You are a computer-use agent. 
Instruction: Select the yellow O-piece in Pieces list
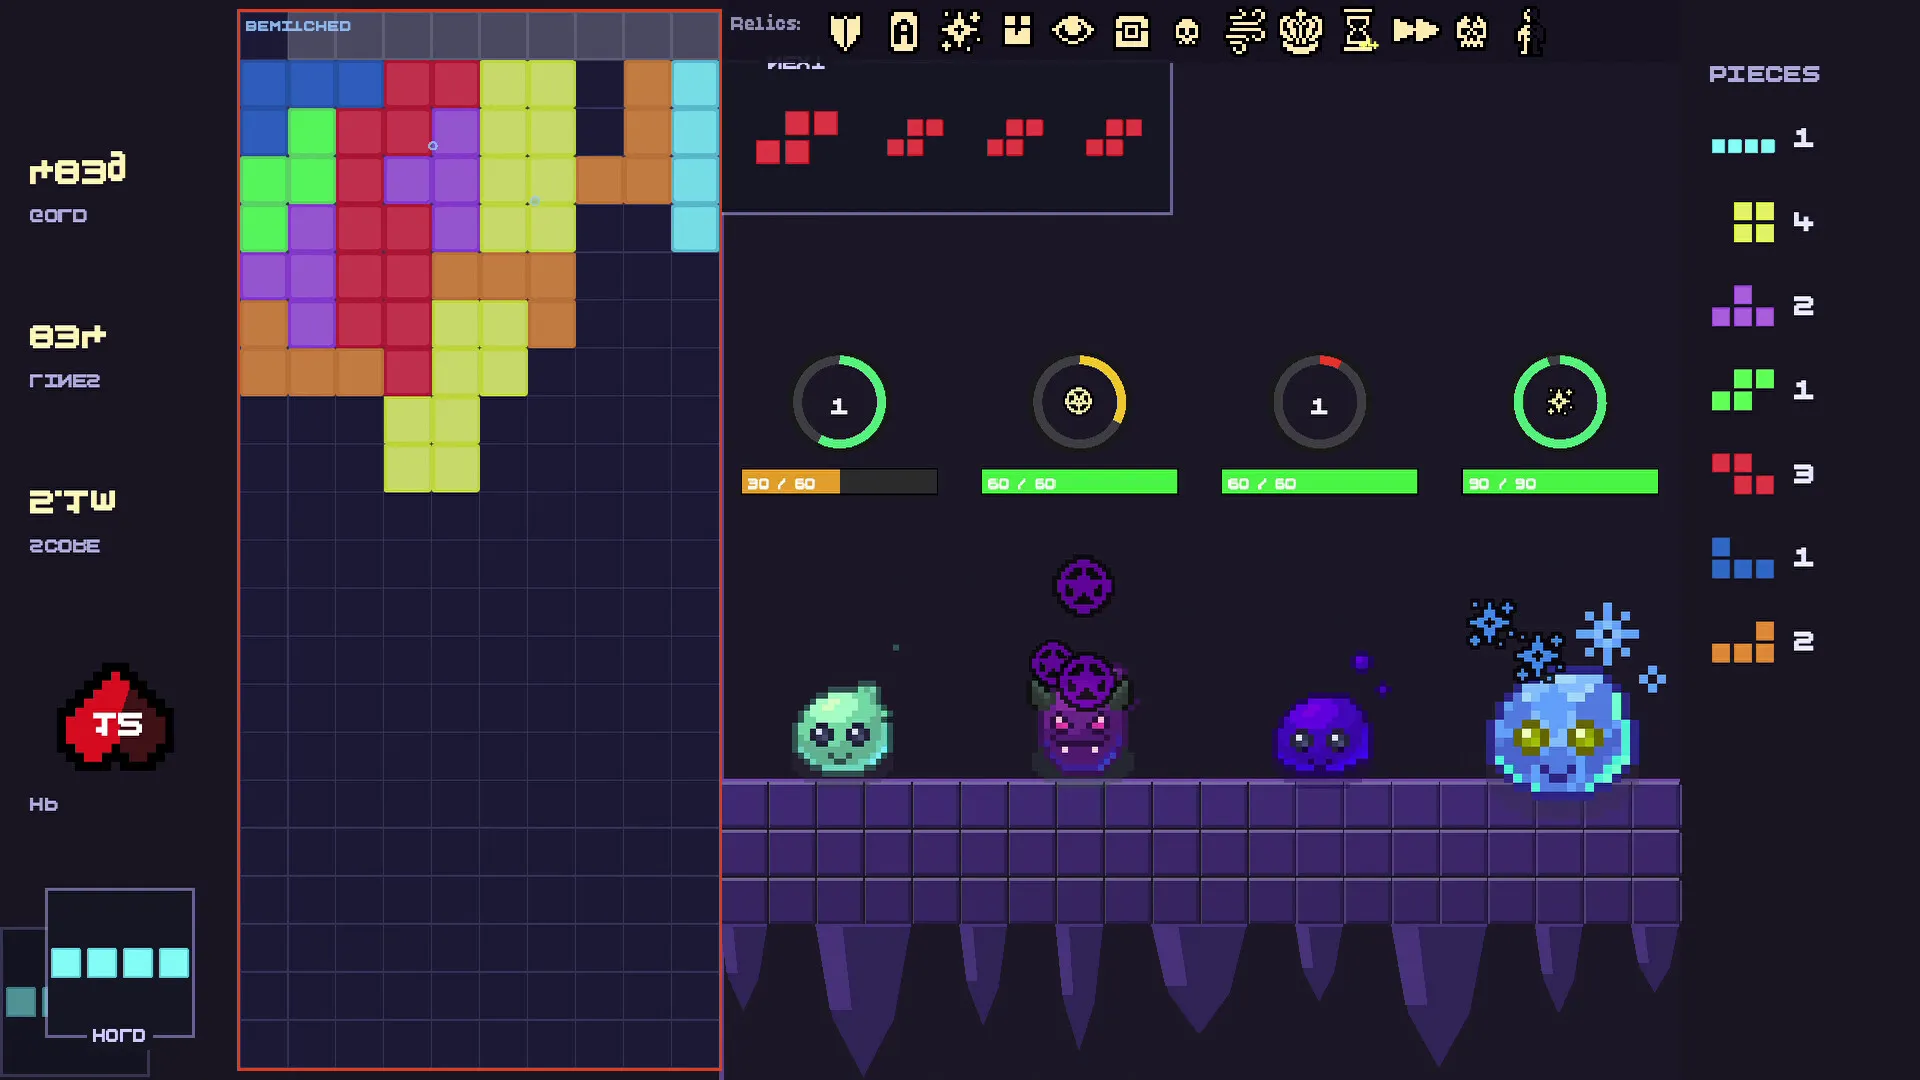pyautogui.click(x=1753, y=222)
